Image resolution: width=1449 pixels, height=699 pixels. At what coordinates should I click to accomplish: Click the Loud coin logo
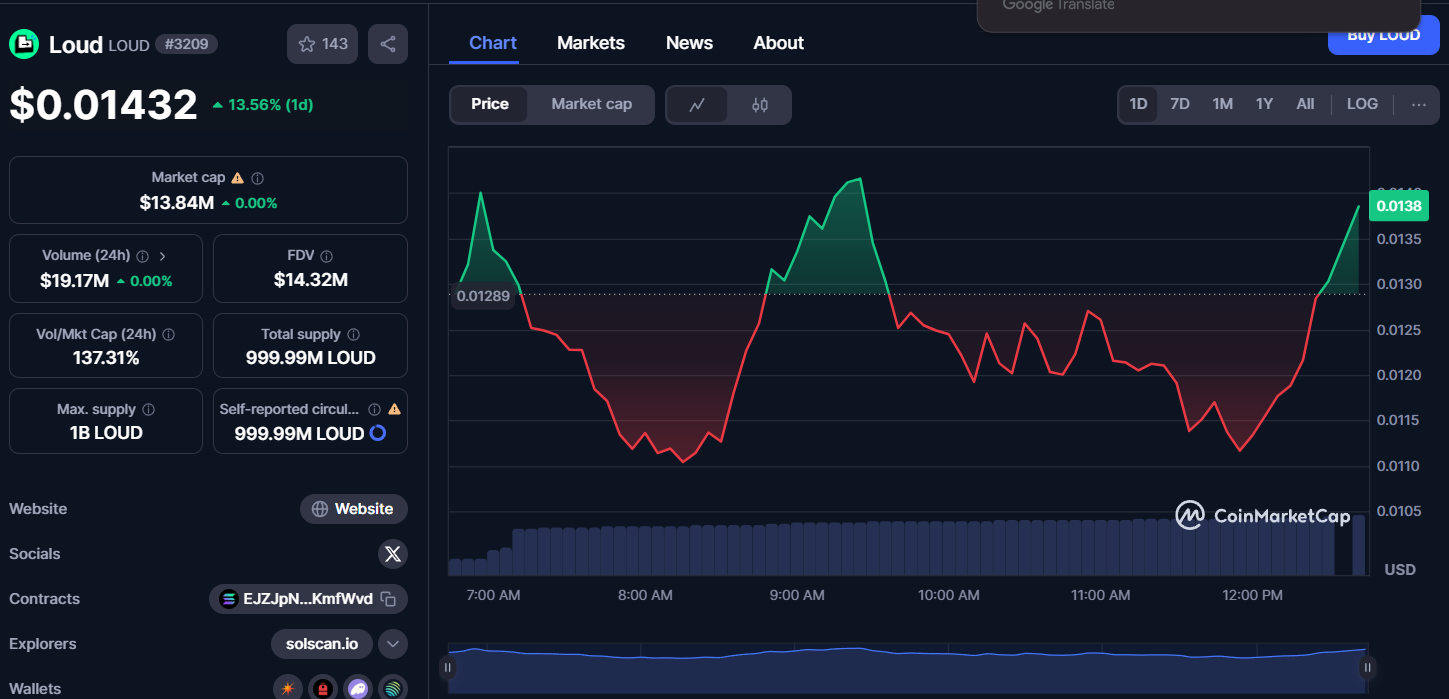[x=24, y=44]
